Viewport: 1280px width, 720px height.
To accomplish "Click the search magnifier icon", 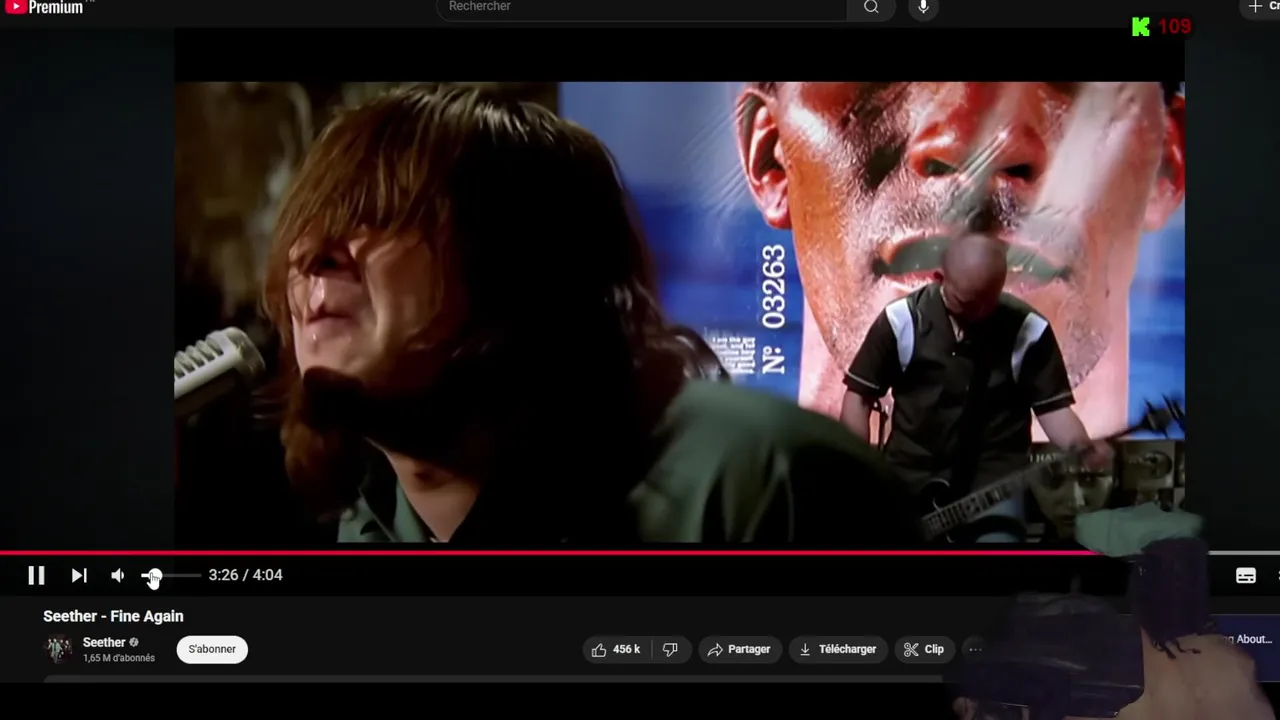I will click(x=871, y=7).
